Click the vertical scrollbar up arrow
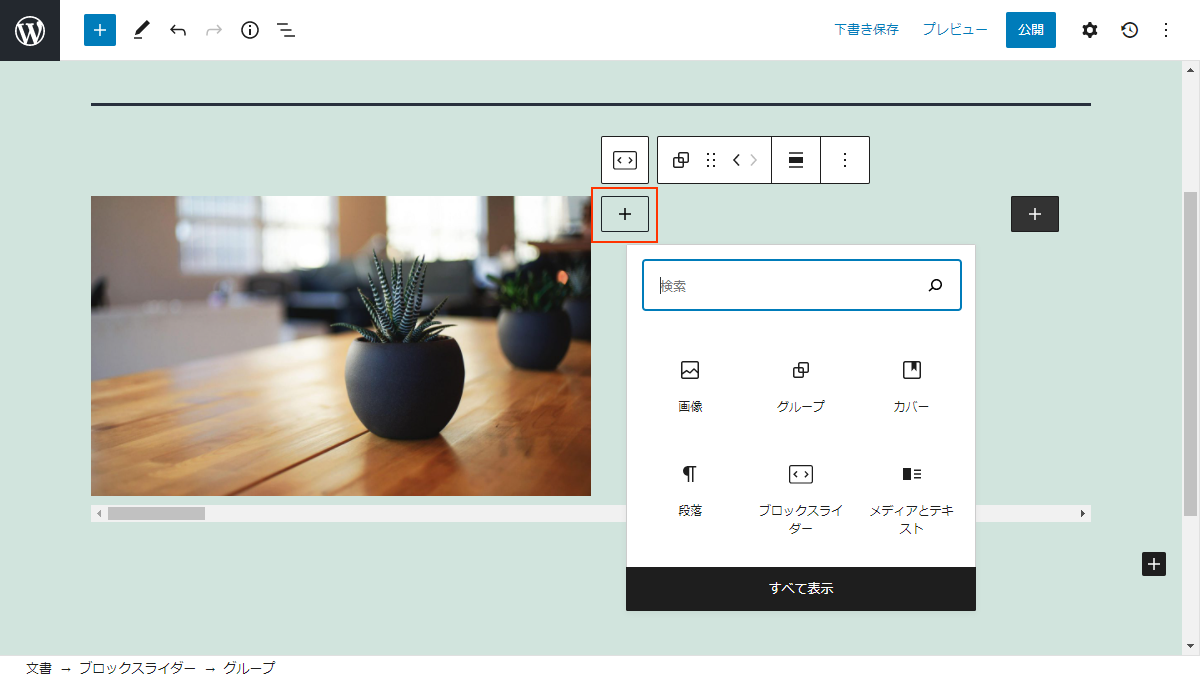 point(1190,69)
